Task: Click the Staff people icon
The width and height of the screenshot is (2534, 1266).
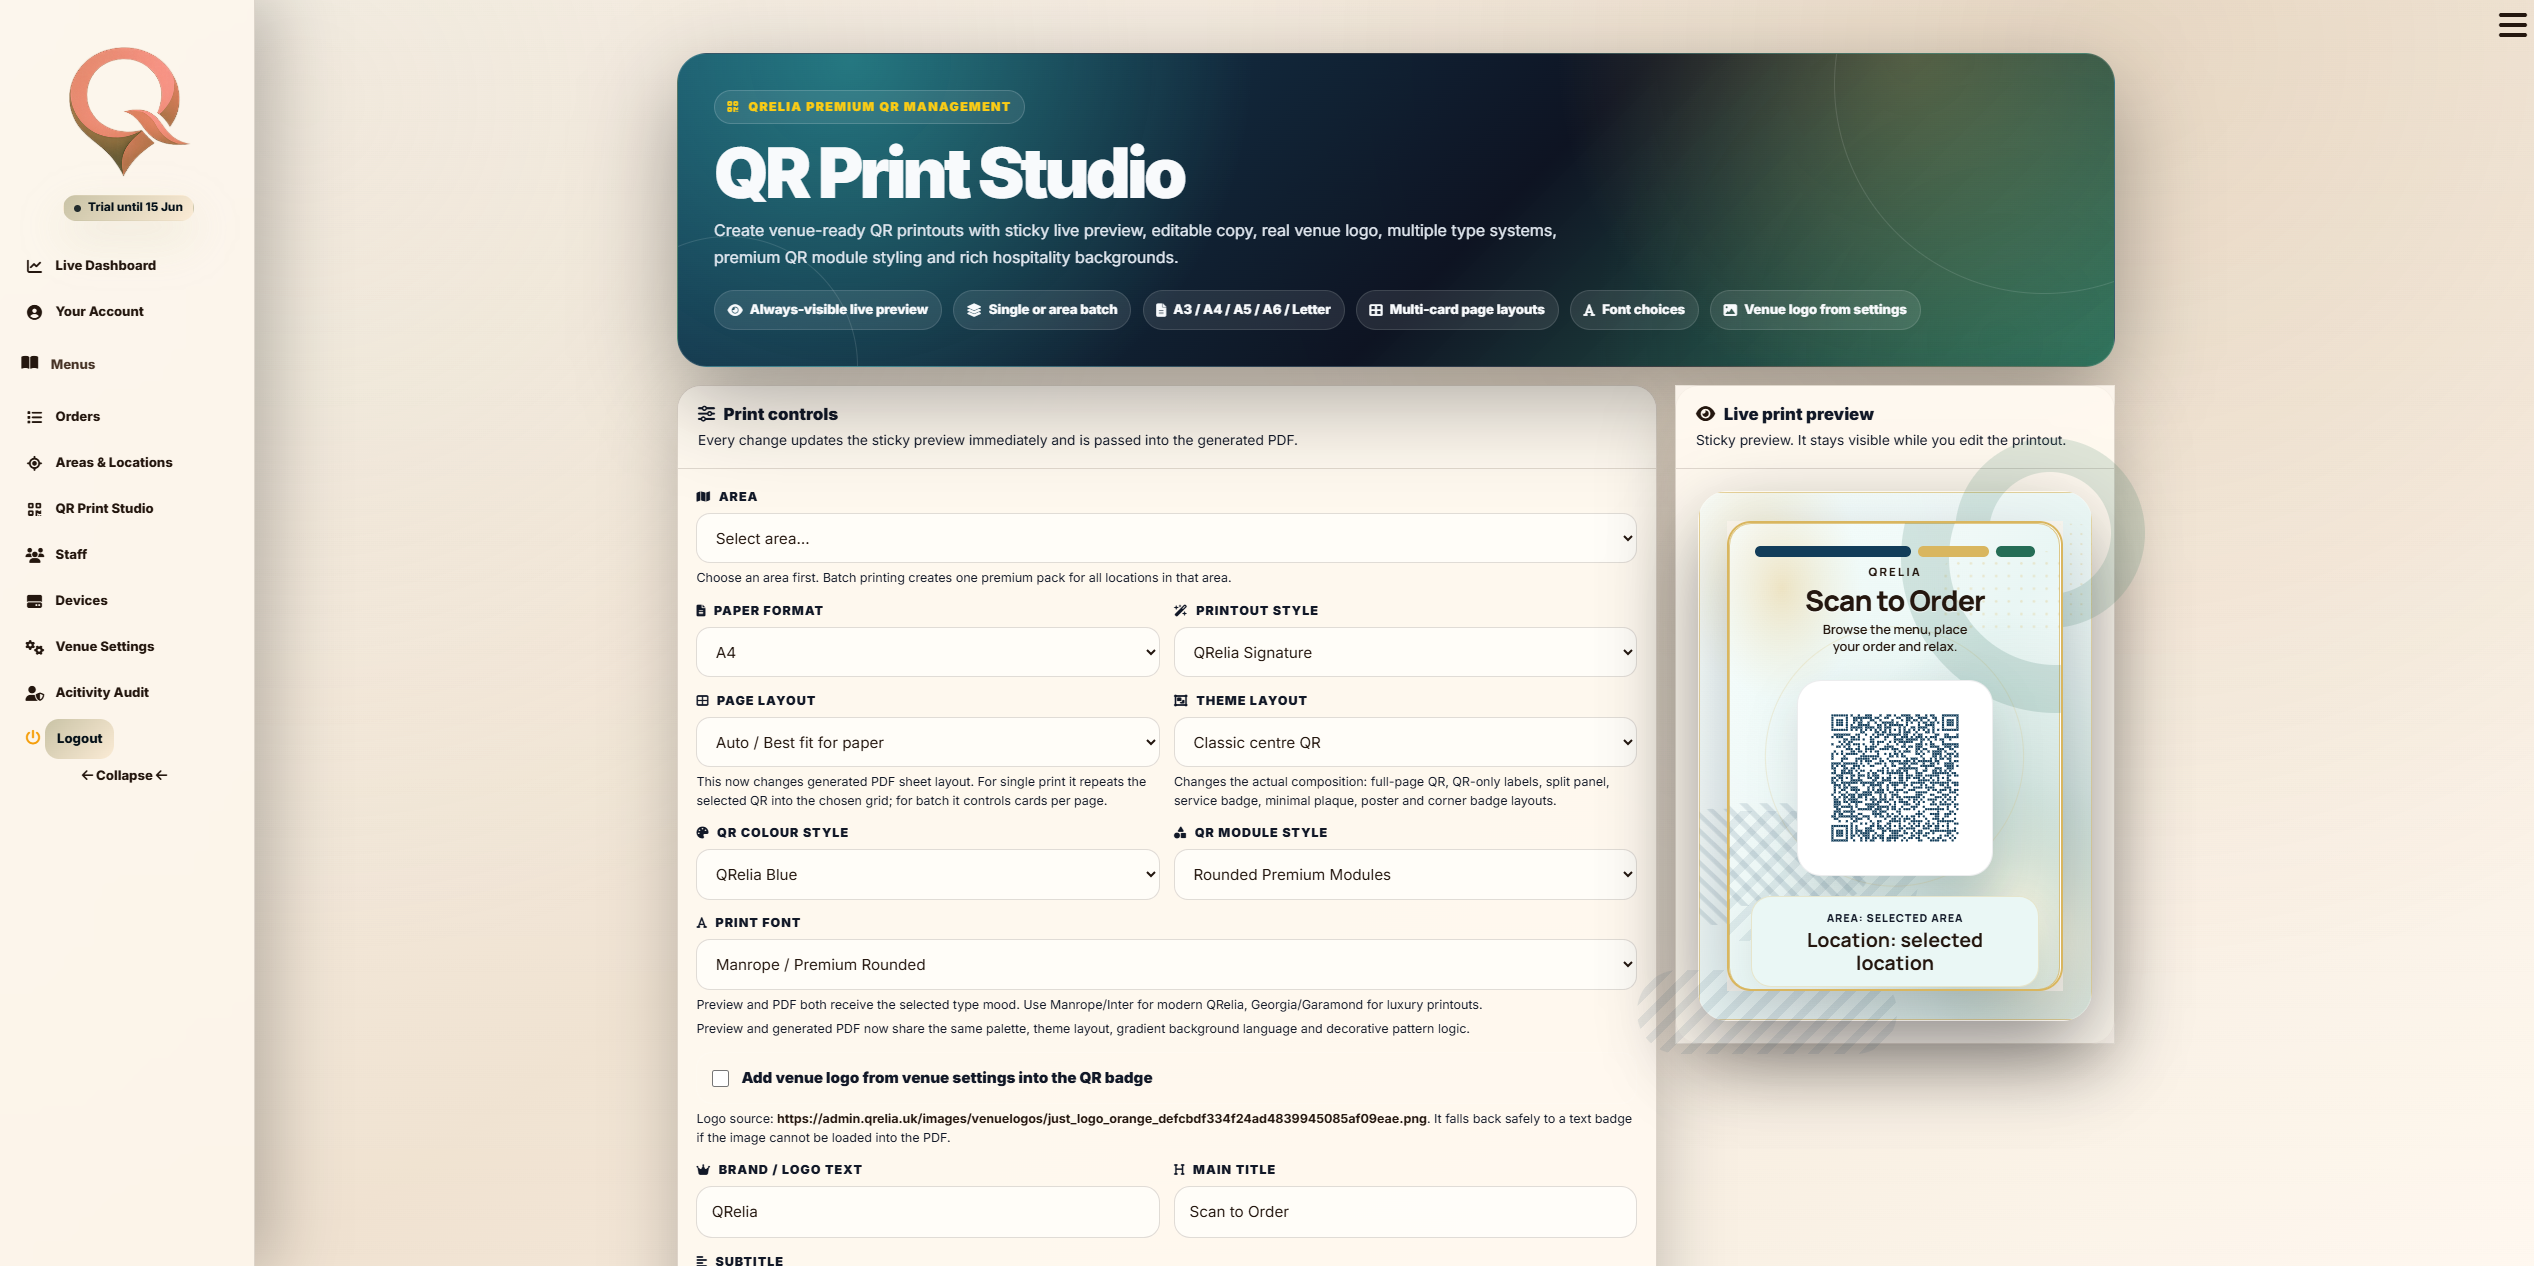Action: coord(34,555)
